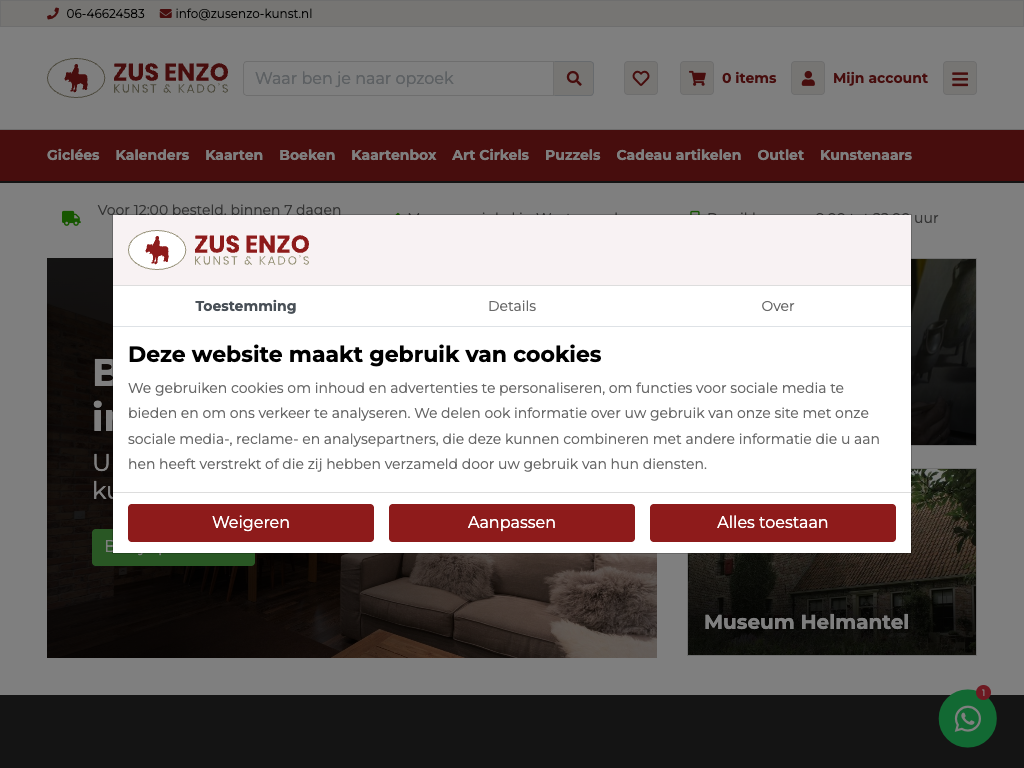
Task: Click the phone number 06-46624583
Action: (x=105, y=14)
